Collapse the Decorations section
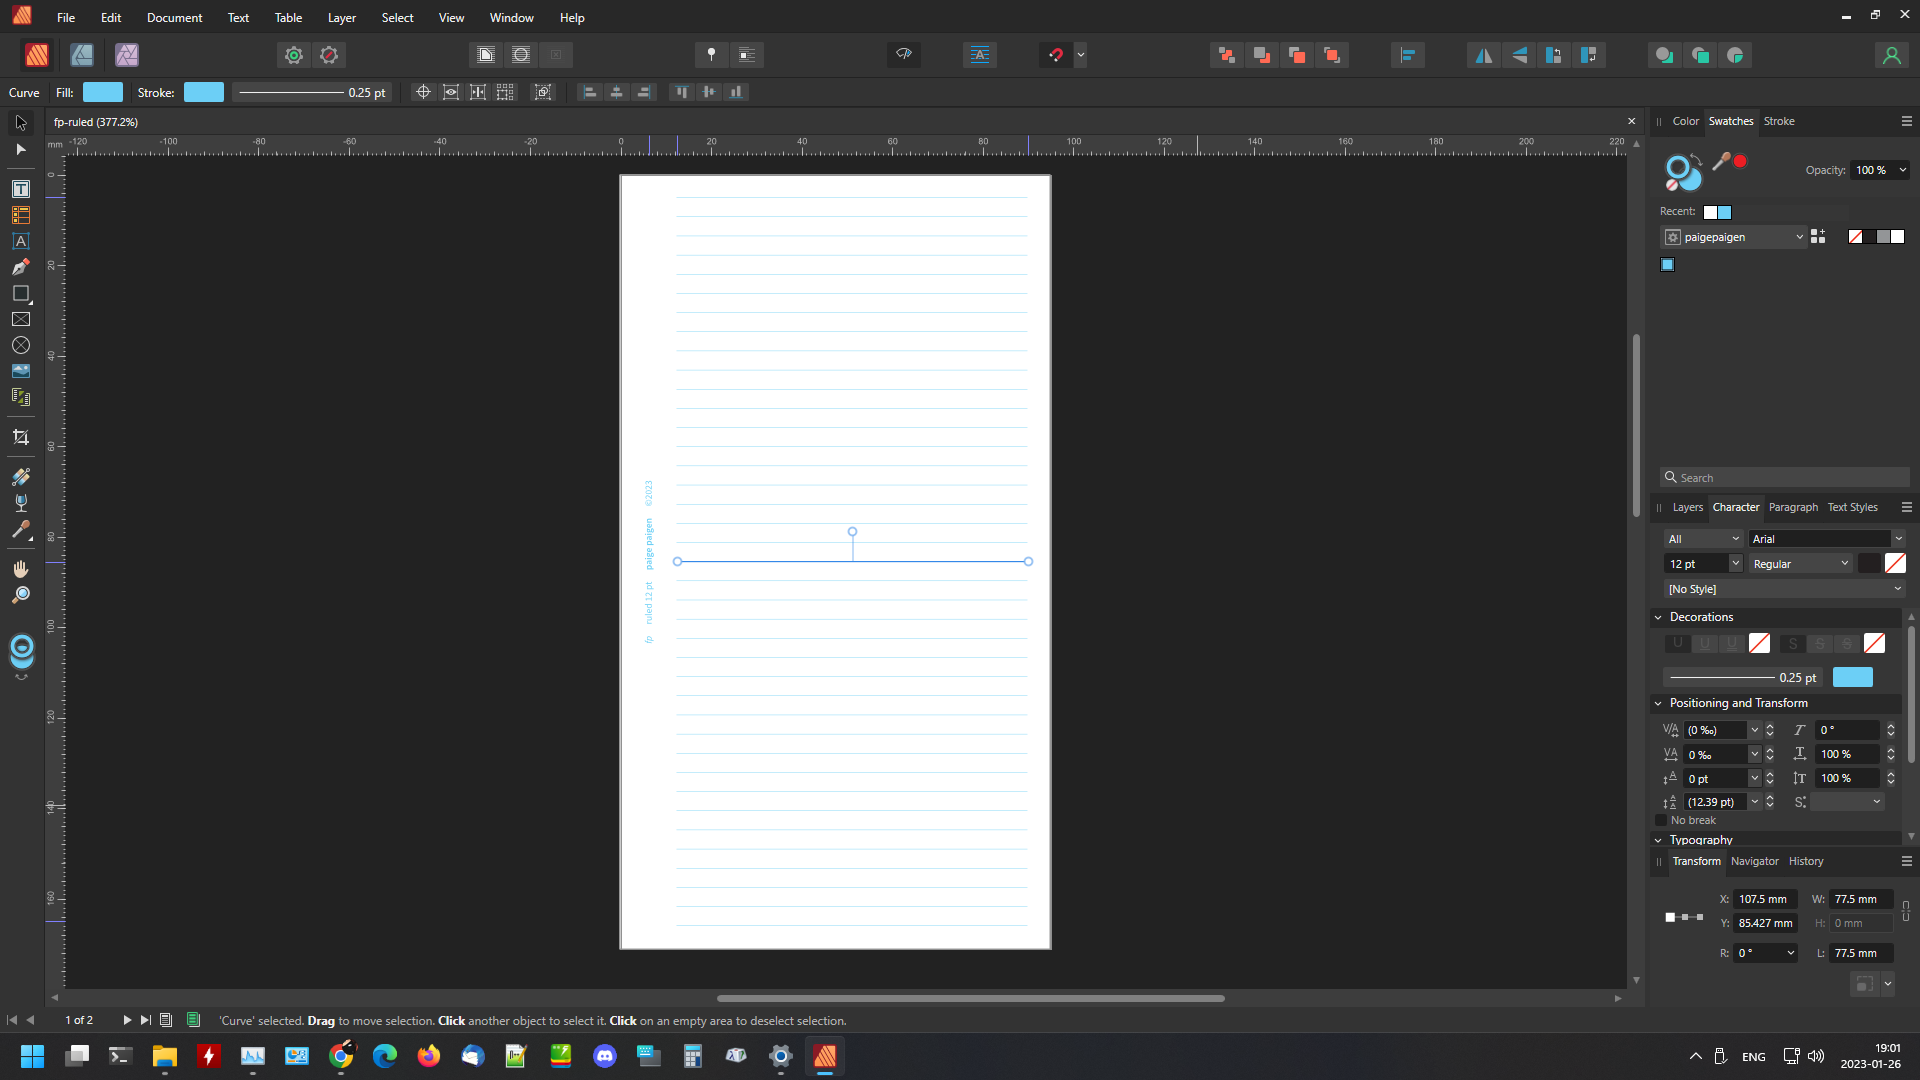1920x1080 pixels. click(x=1658, y=617)
